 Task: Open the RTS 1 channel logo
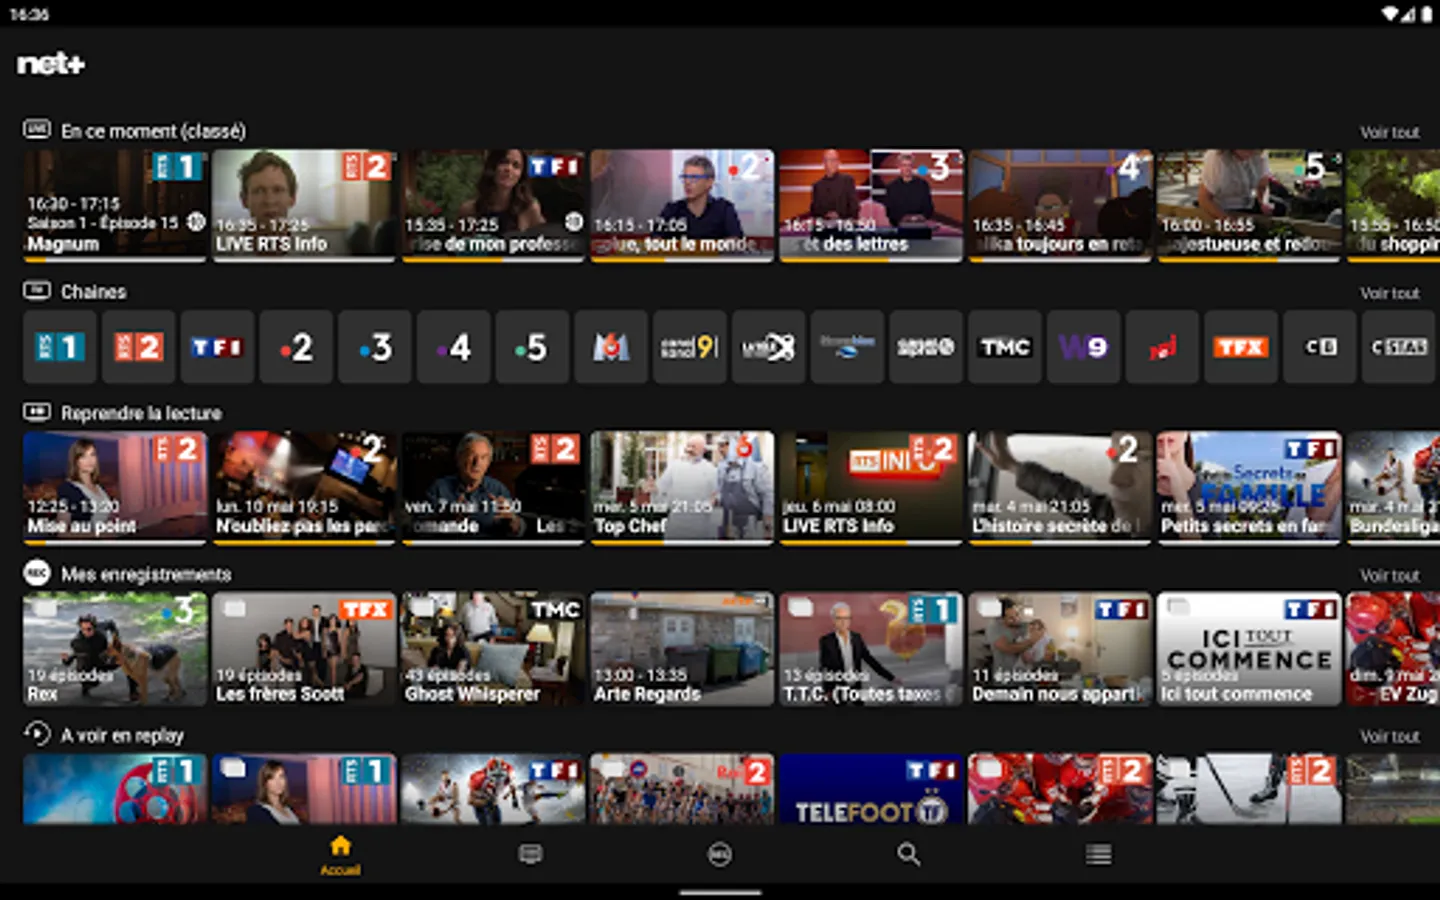[x=60, y=347]
